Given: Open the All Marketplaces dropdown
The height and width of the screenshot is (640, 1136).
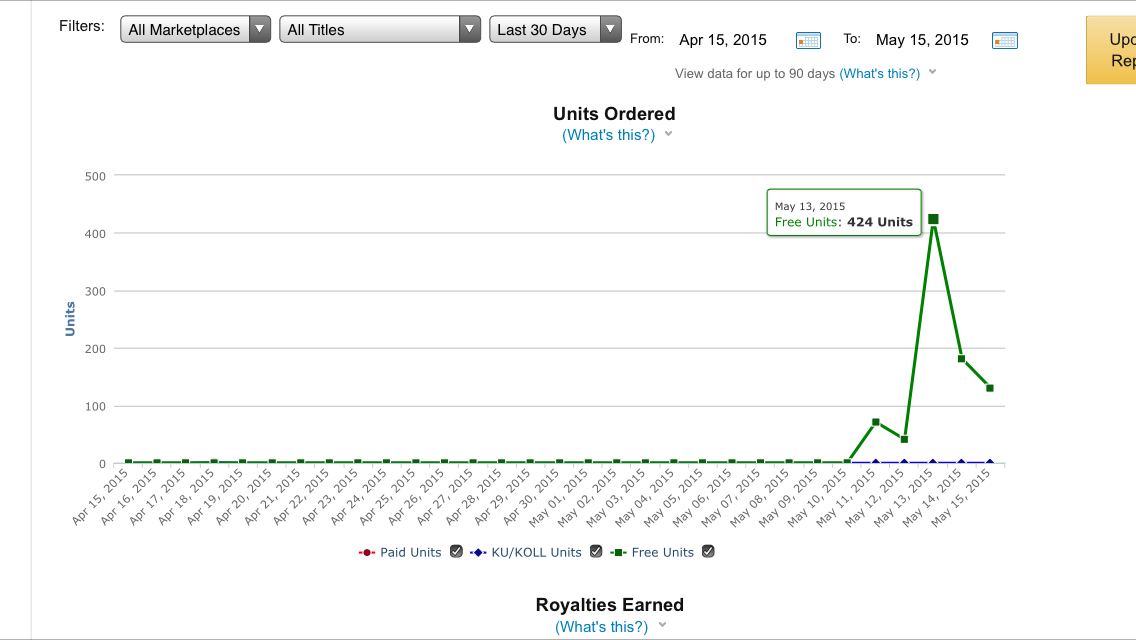Looking at the screenshot, I should pos(196,30).
